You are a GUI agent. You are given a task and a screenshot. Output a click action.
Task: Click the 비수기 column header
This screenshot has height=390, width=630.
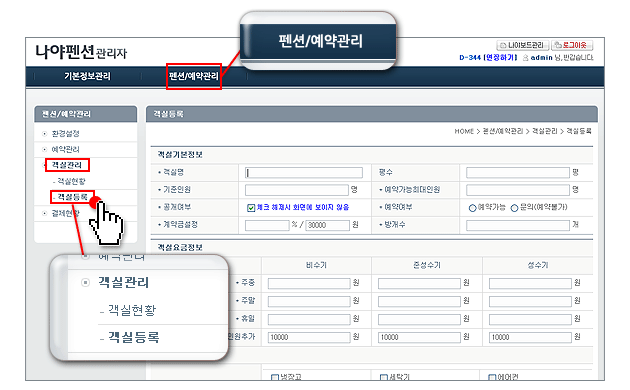[316, 265]
